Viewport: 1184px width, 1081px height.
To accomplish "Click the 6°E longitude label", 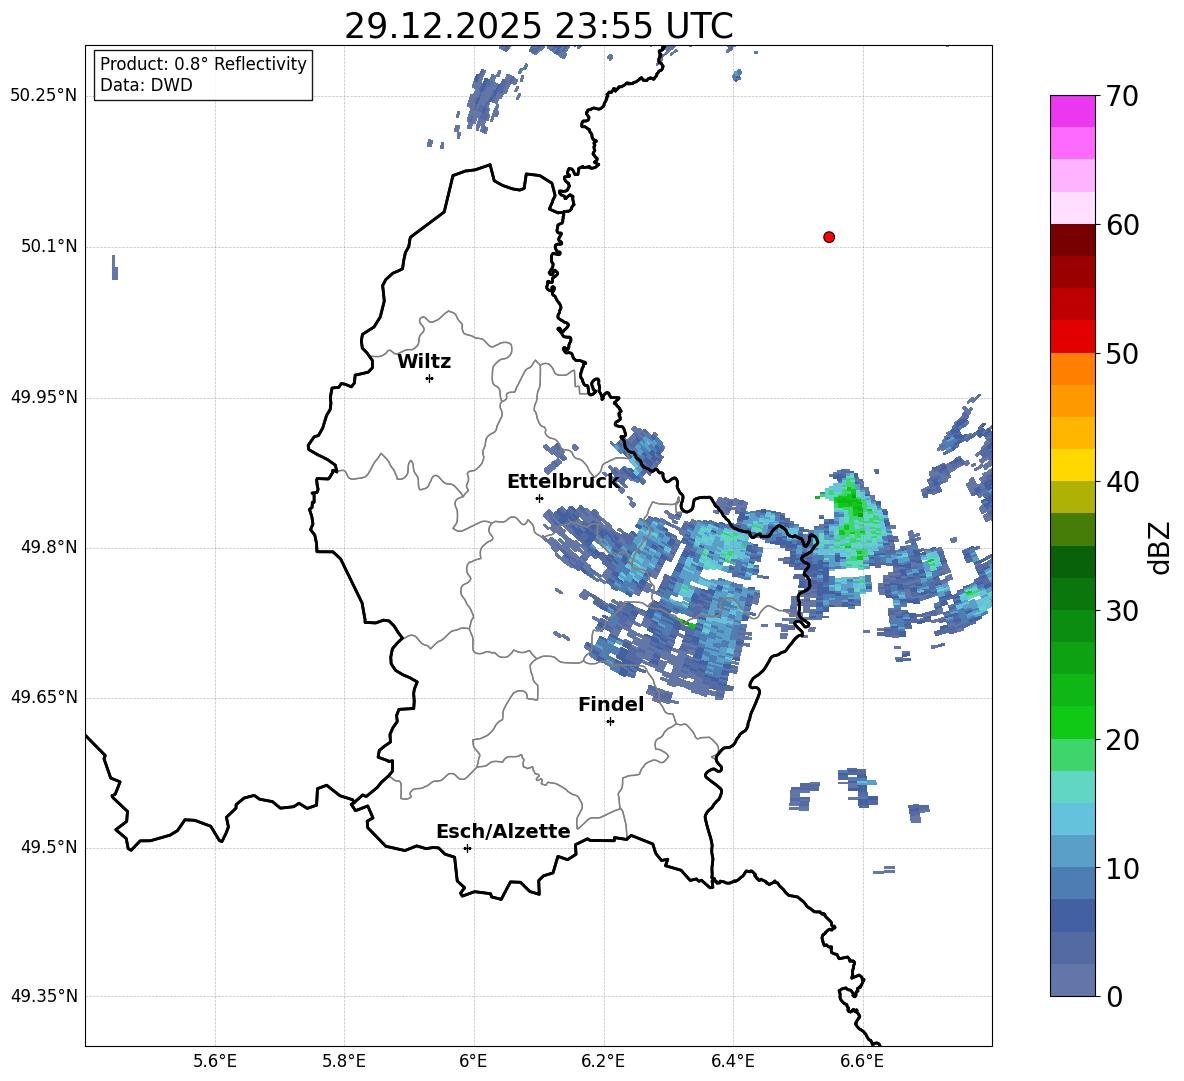I will point(473,1061).
